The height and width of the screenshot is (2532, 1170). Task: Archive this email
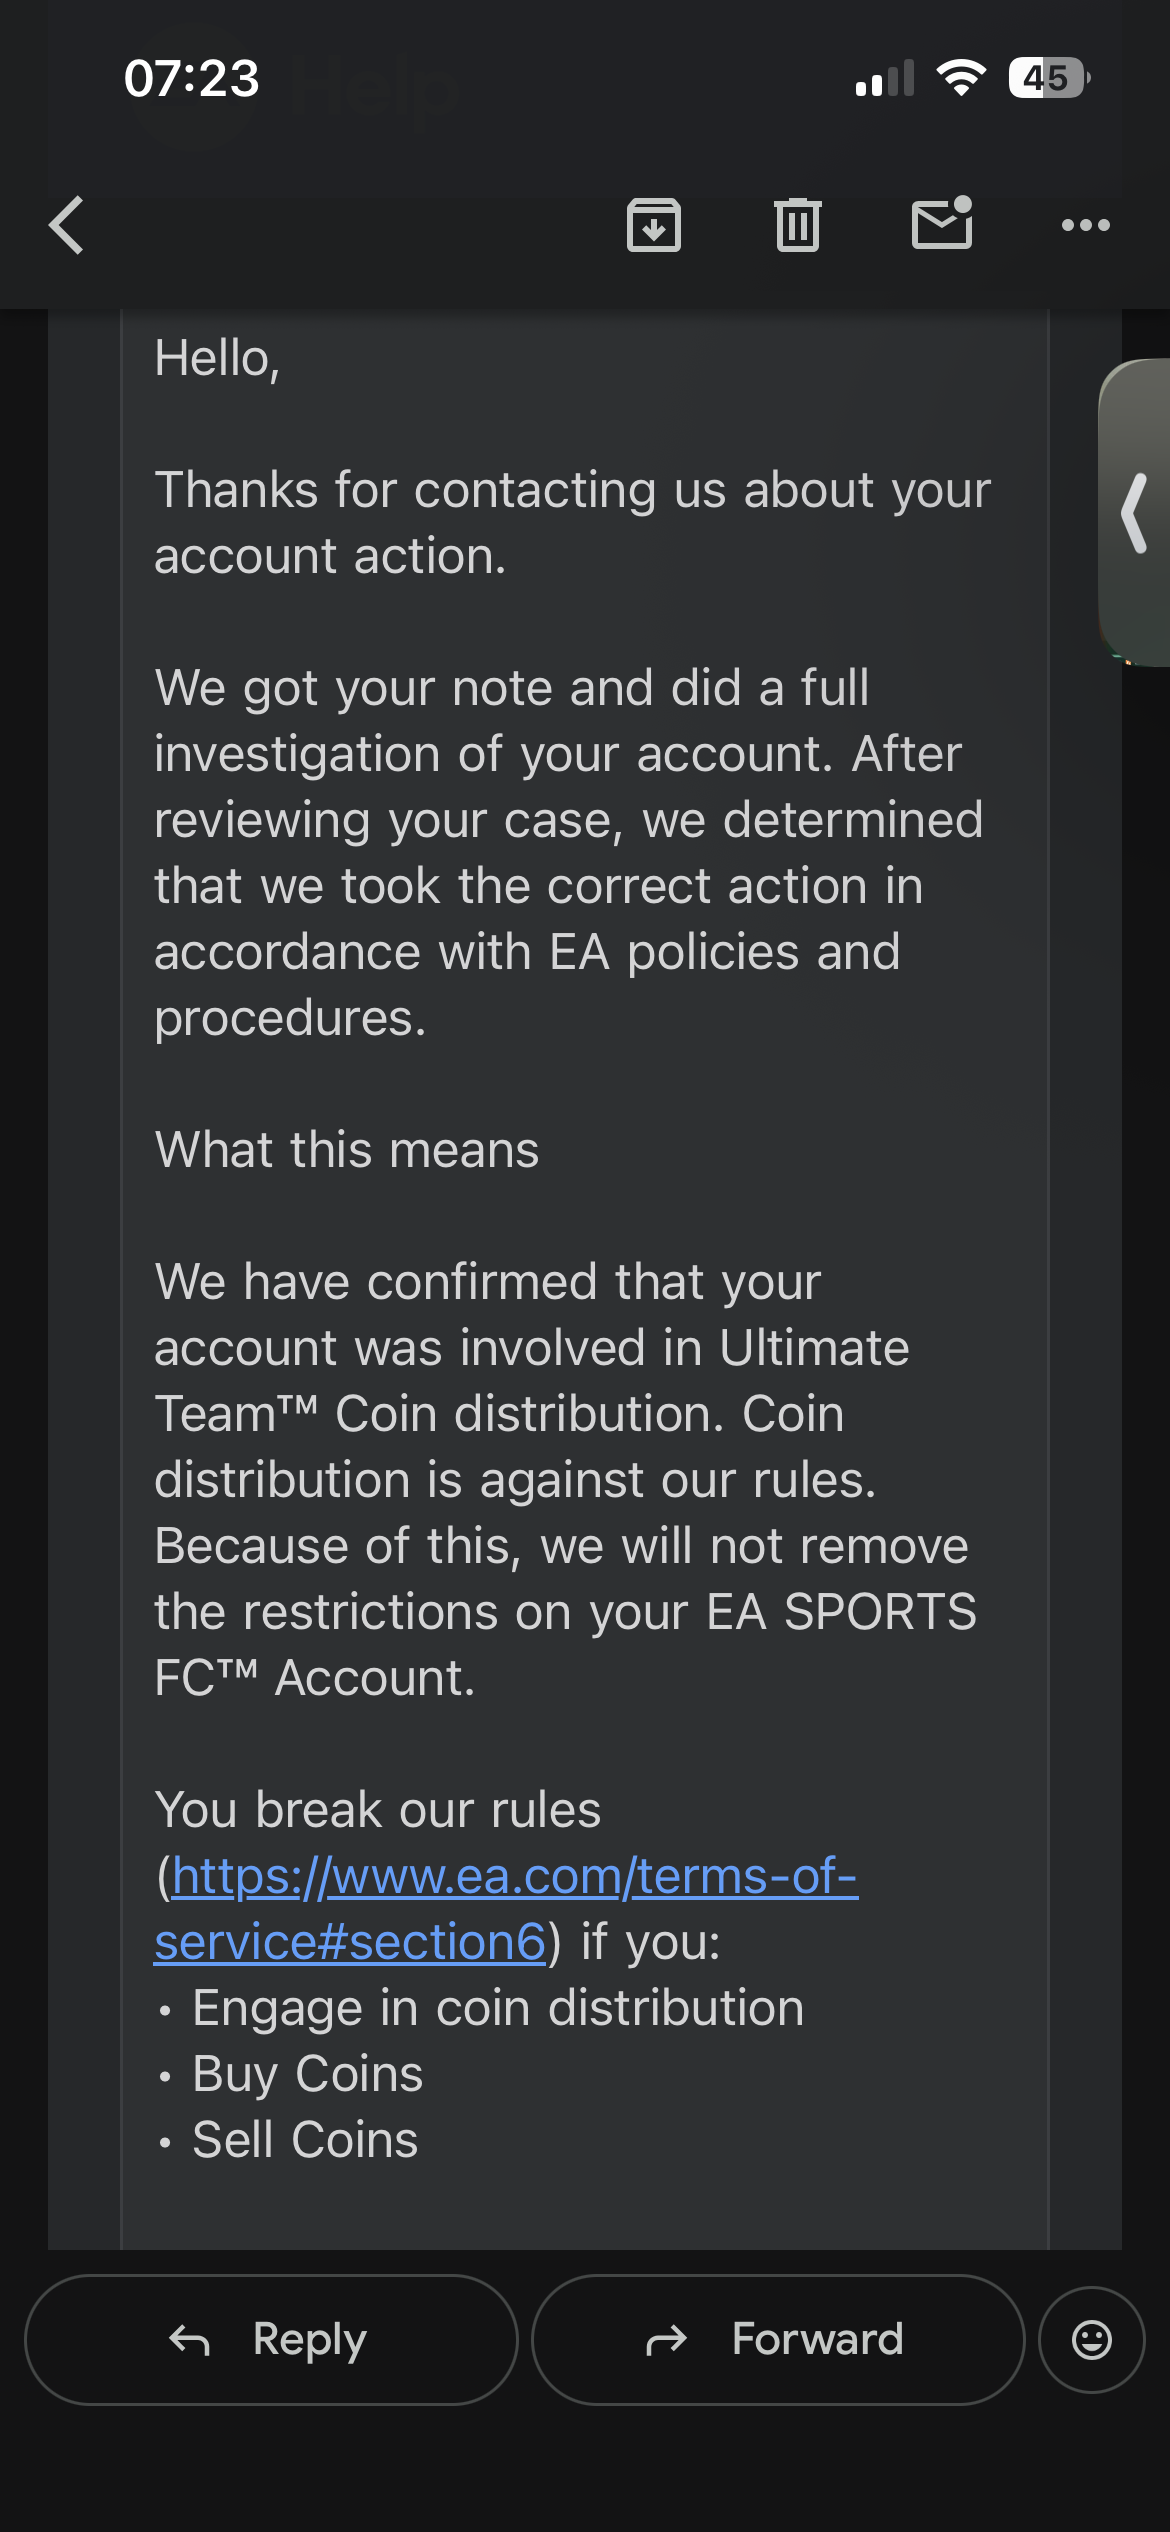pos(654,225)
